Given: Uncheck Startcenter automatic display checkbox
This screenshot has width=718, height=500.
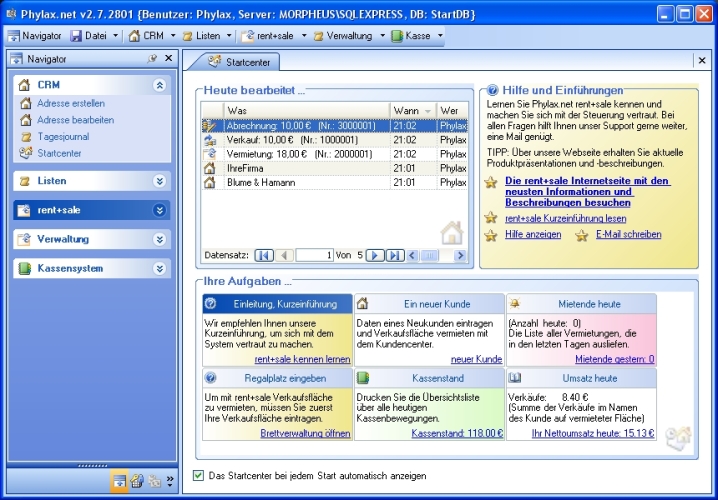Looking at the screenshot, I should 198,476.
